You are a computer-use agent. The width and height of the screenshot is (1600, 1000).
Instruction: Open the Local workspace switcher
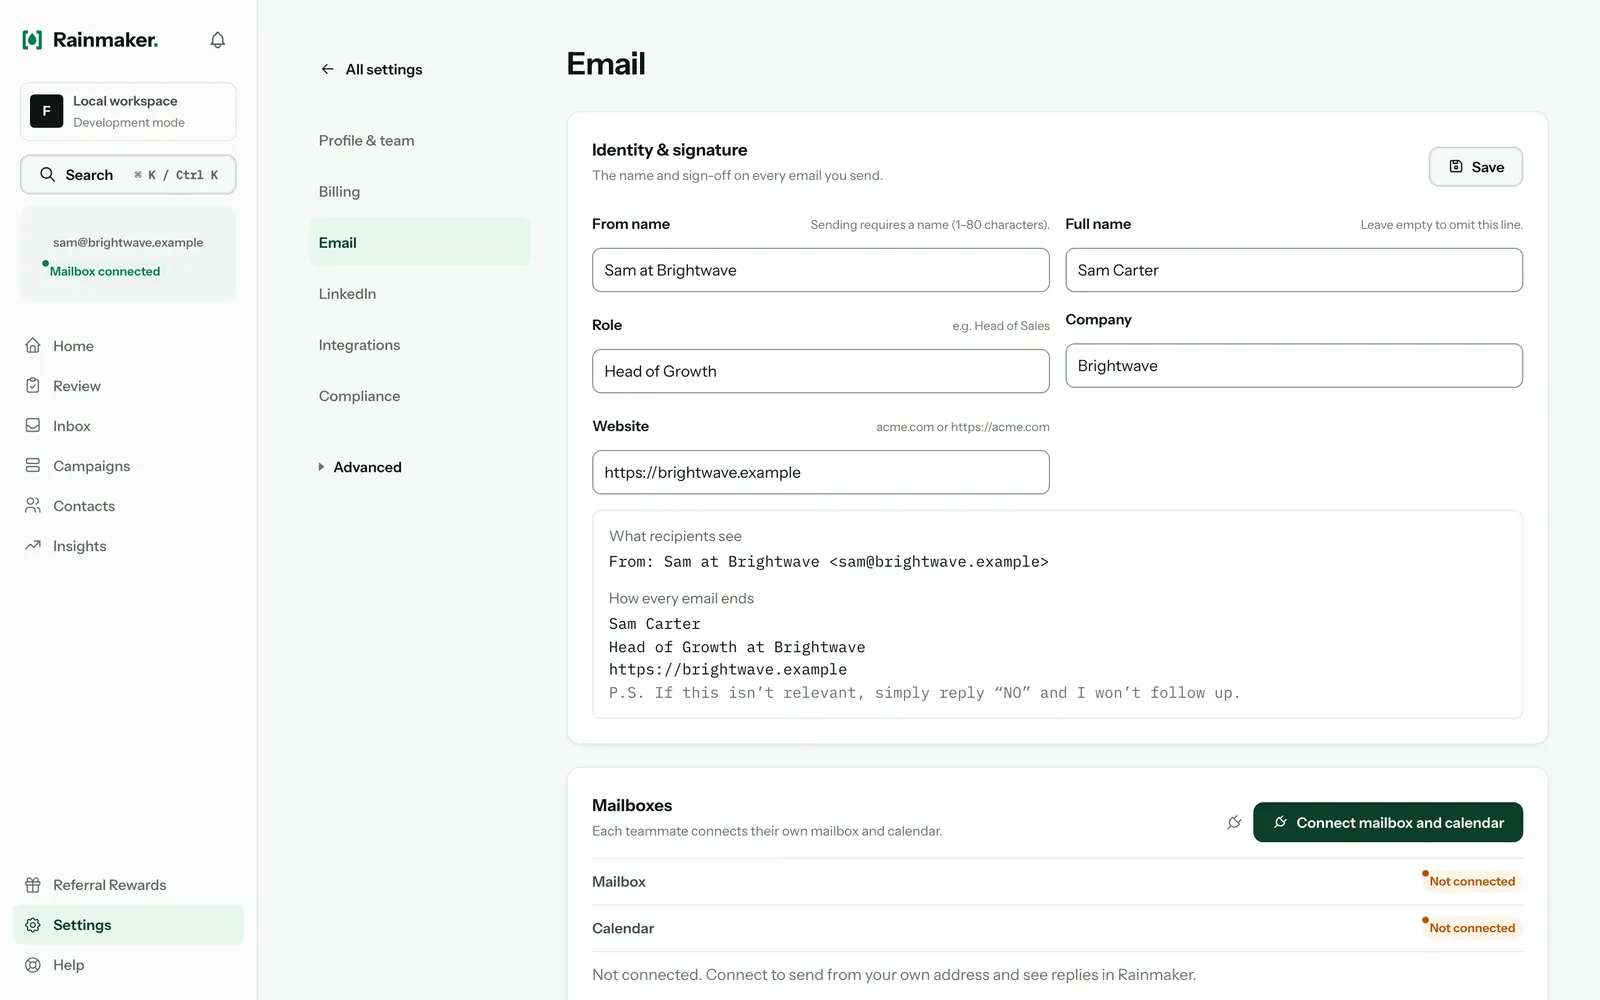(128, 111)
